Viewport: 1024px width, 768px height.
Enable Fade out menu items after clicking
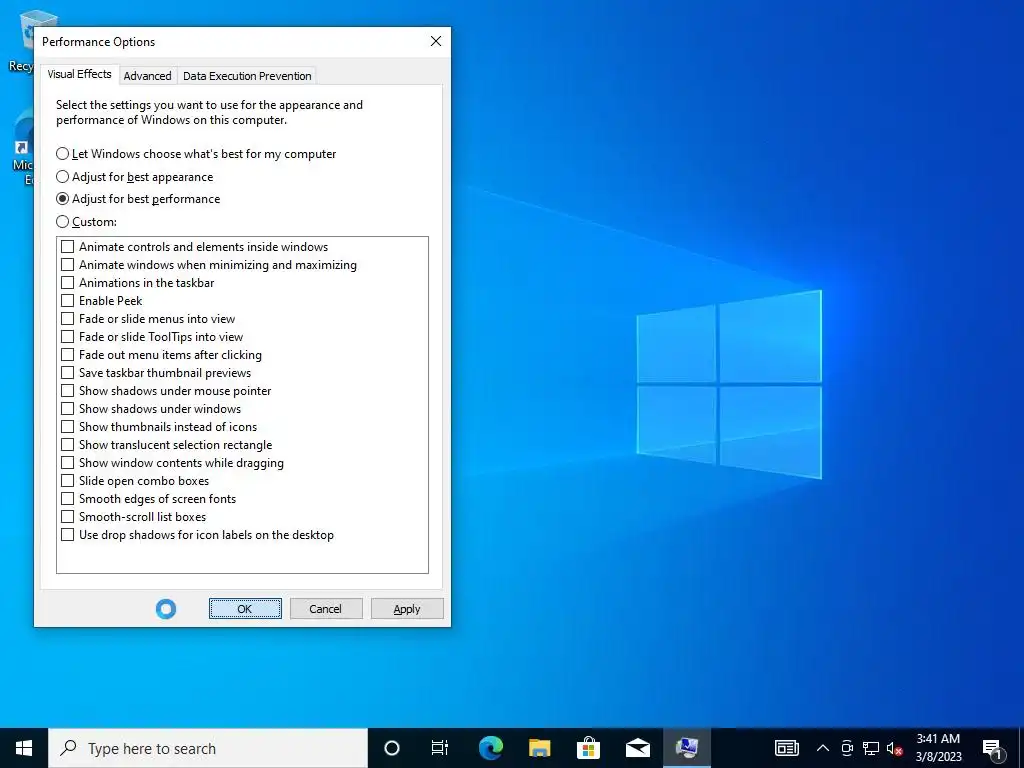[x=67, y=355]
